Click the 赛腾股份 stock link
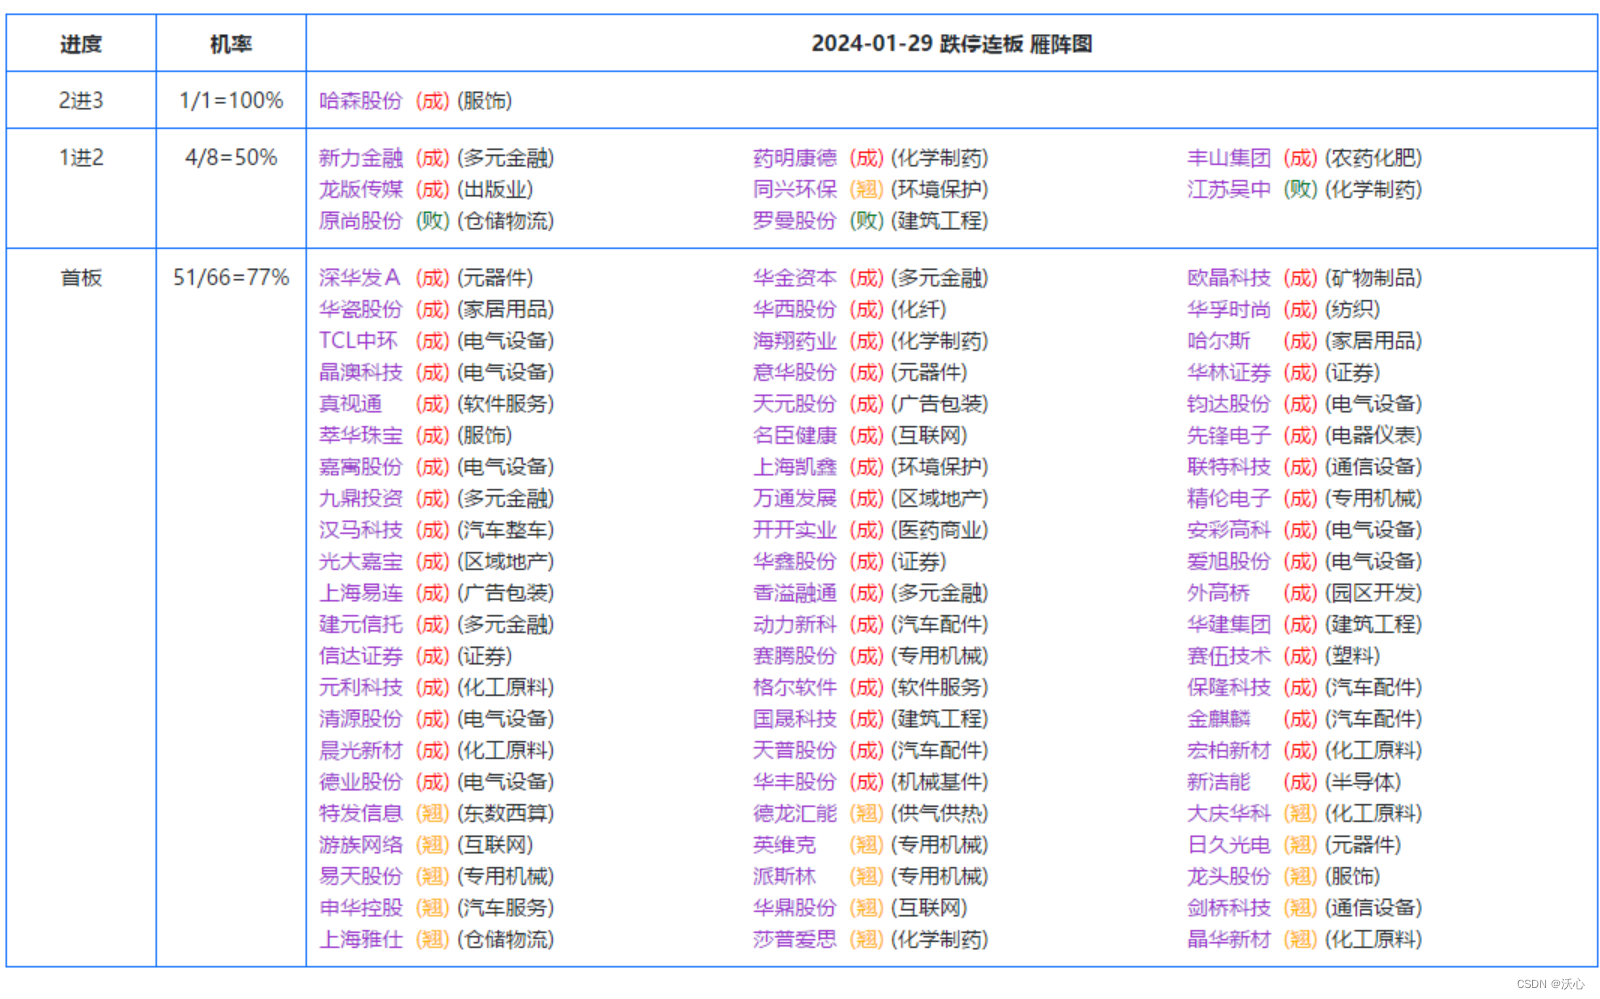This screenshot has width=1600, height=999. click(x=794, y=656)
